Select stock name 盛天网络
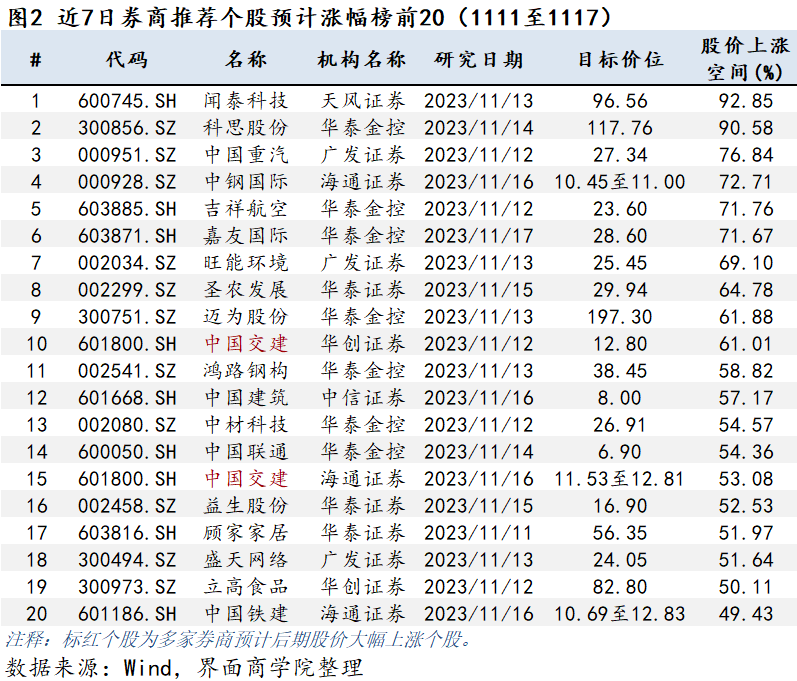This screenshot has width=797, height=681. (246, 560)
